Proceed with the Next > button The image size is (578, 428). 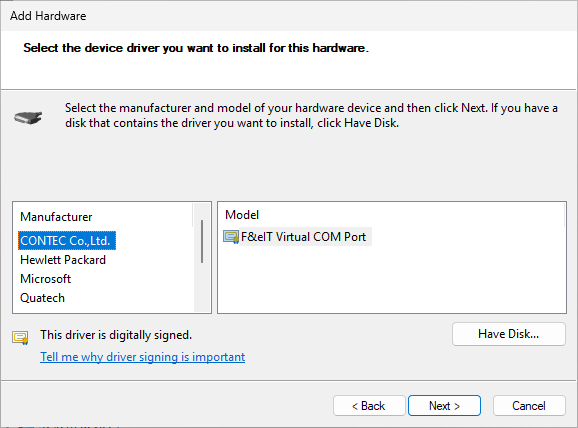click(x=444, y=406)
